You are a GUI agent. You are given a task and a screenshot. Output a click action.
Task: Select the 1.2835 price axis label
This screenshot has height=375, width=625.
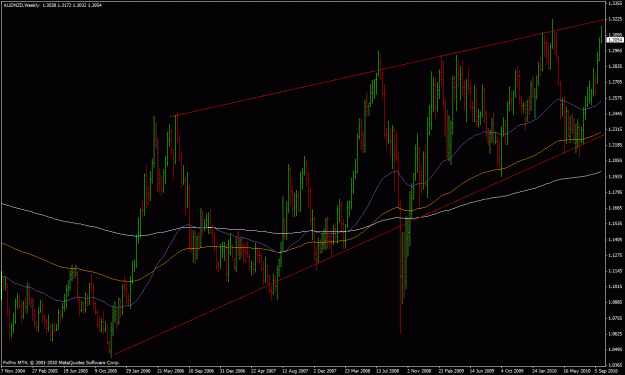615,66
